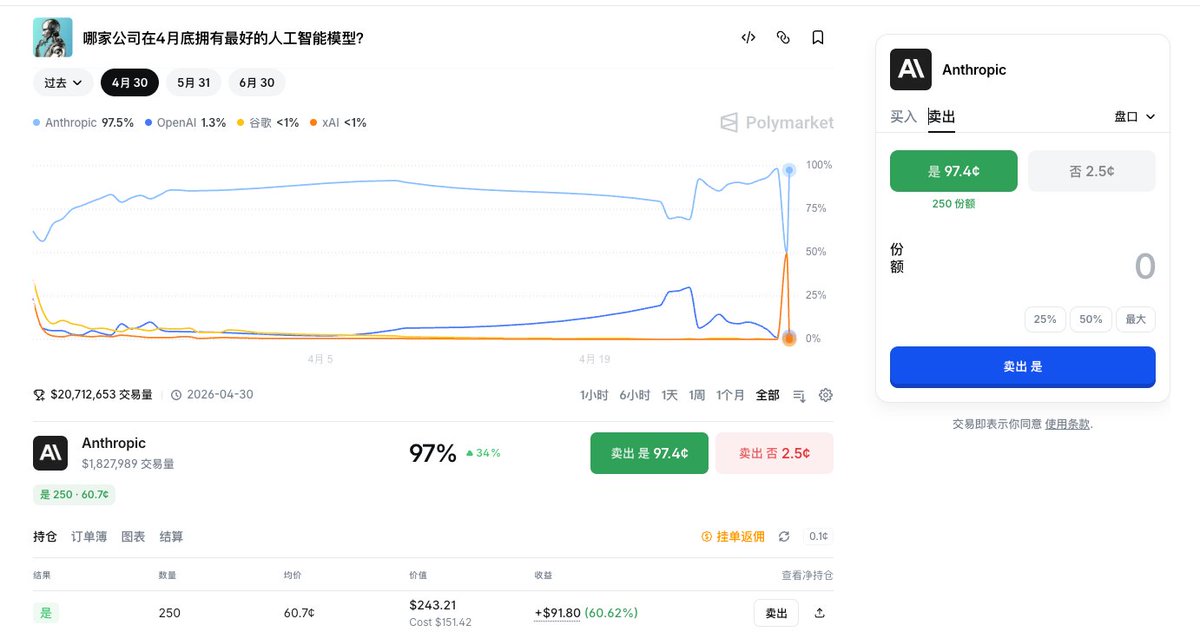Share the position upload icon
This screenshot has height=632, width=1200.
[x=820, y=613]
